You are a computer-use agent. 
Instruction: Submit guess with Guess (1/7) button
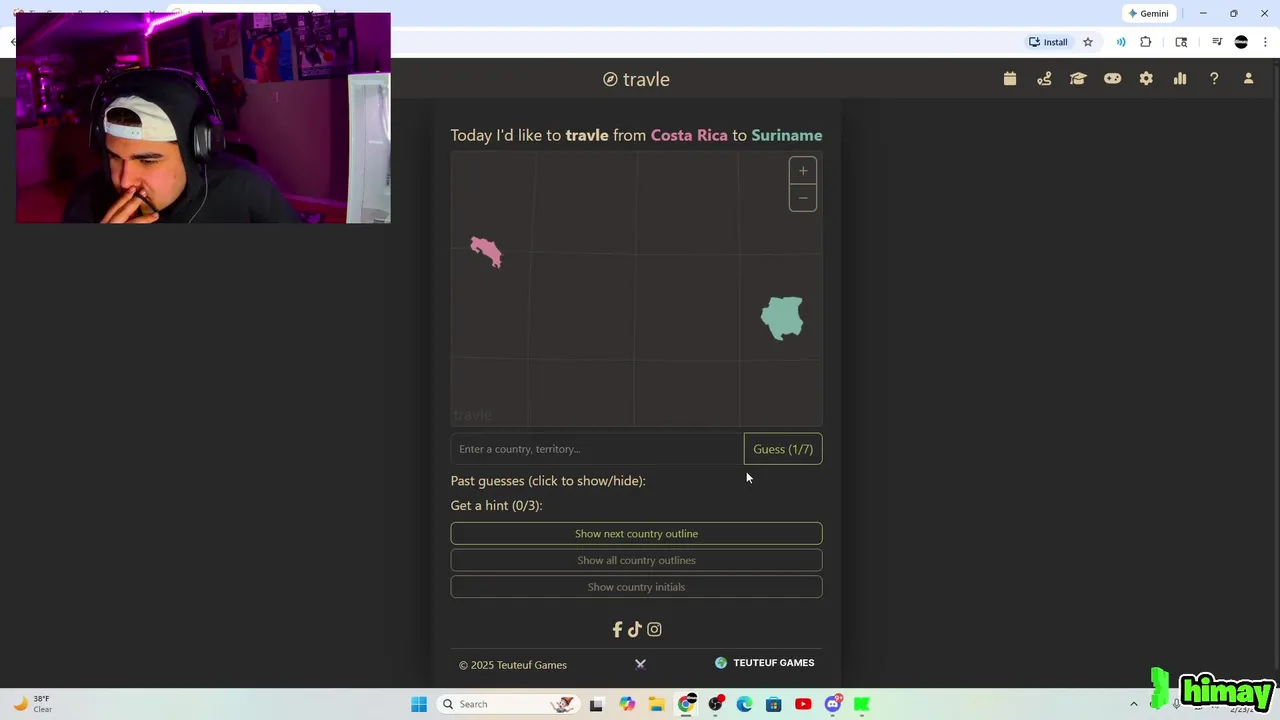click(783, 449)
